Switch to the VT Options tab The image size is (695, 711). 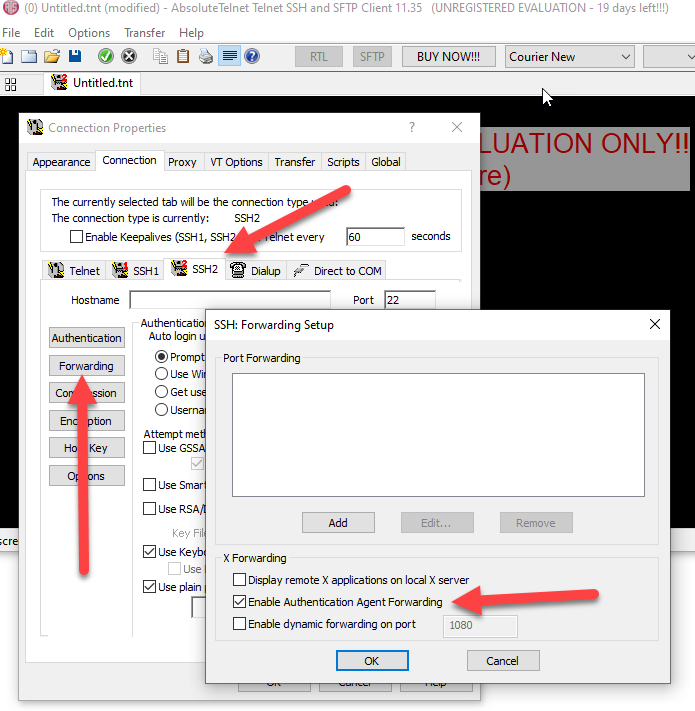(235, 162)
